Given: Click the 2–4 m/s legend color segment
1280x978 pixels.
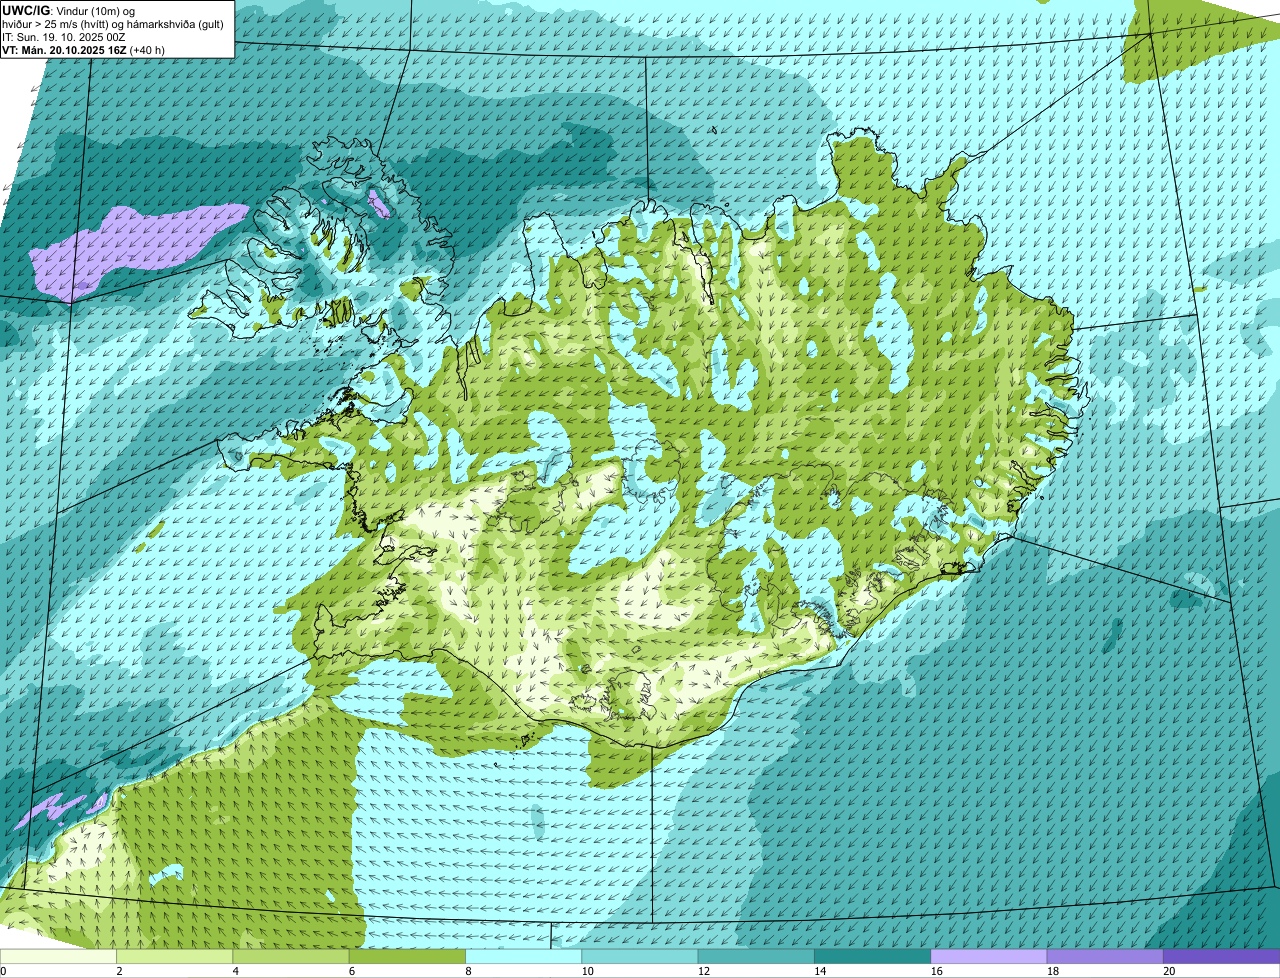Looking at the screenshot, I should 175,956.
